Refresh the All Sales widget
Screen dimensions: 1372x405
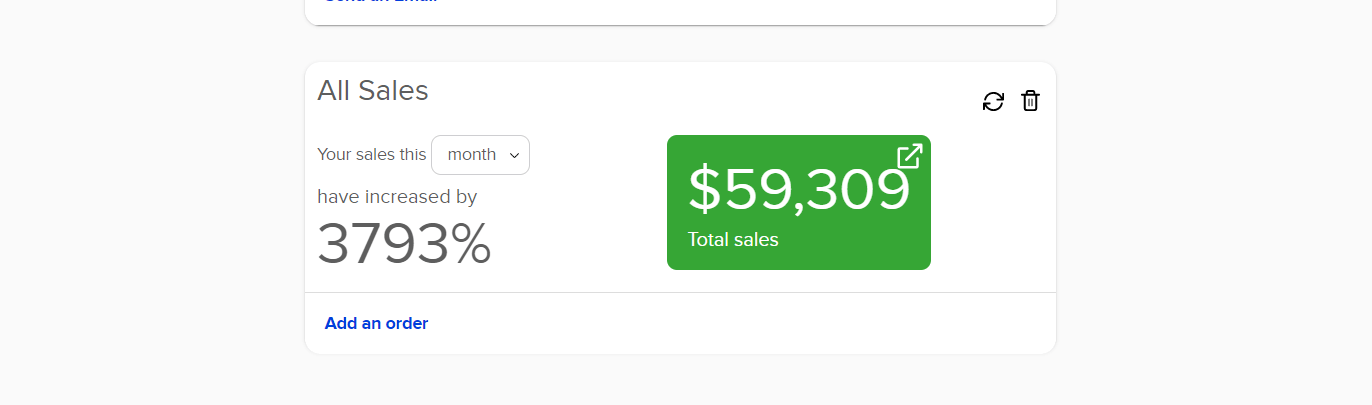tap(993, 101)
